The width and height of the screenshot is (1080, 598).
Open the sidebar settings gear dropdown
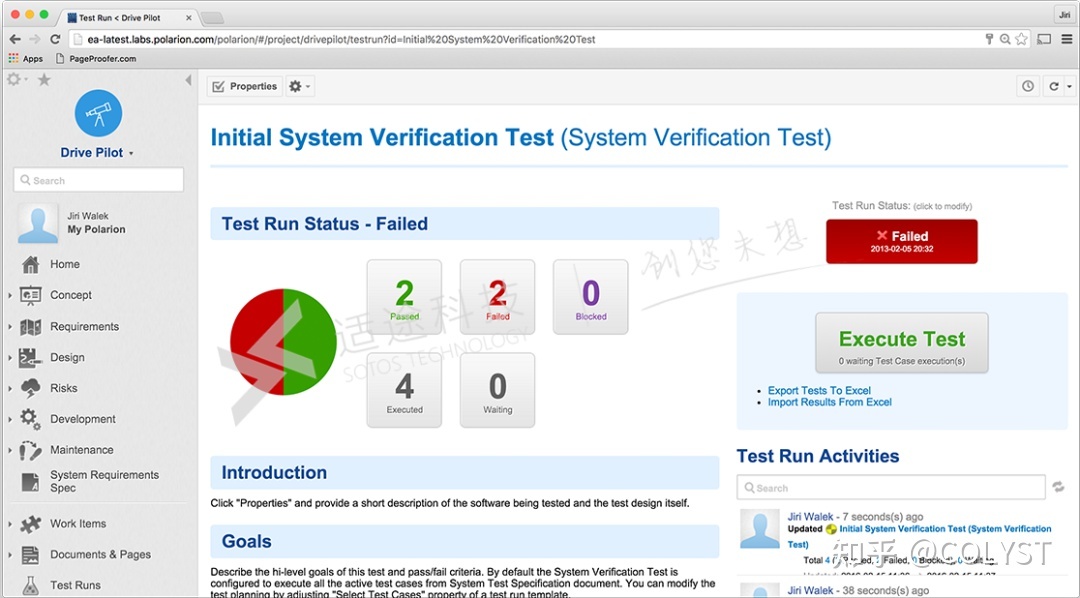[x=17, y=80]
